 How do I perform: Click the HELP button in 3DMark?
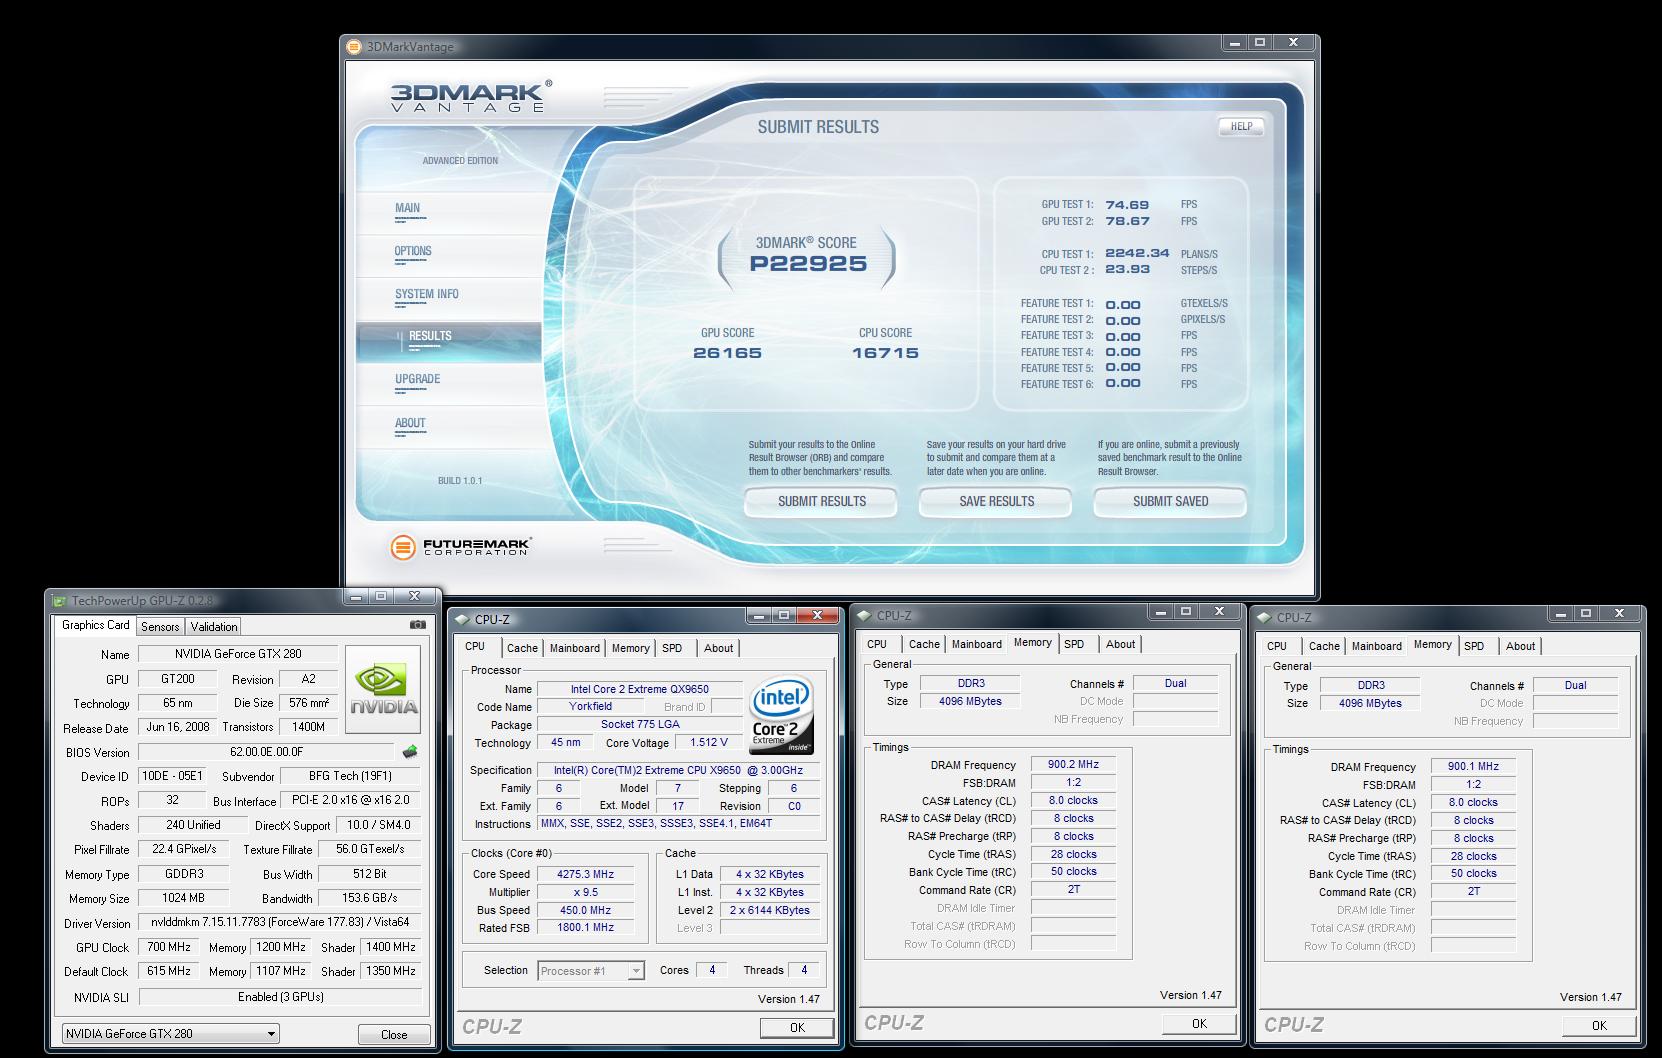coord(1241,127)
